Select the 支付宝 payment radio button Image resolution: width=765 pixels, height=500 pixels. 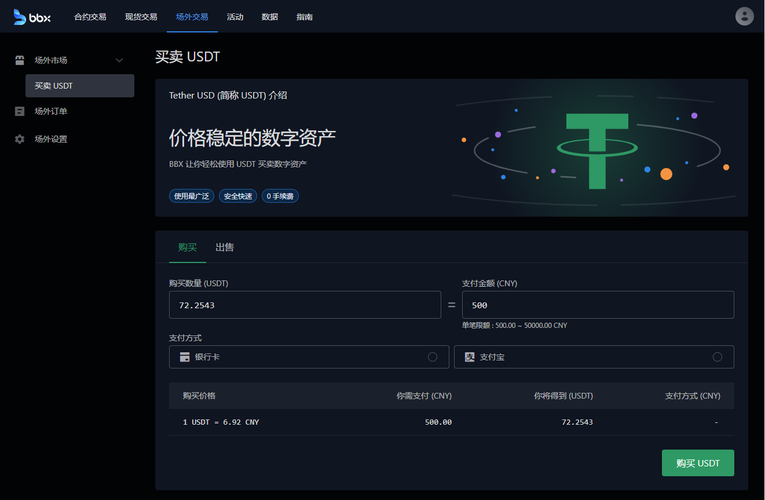pyautogui.click(x=717, y=357)
